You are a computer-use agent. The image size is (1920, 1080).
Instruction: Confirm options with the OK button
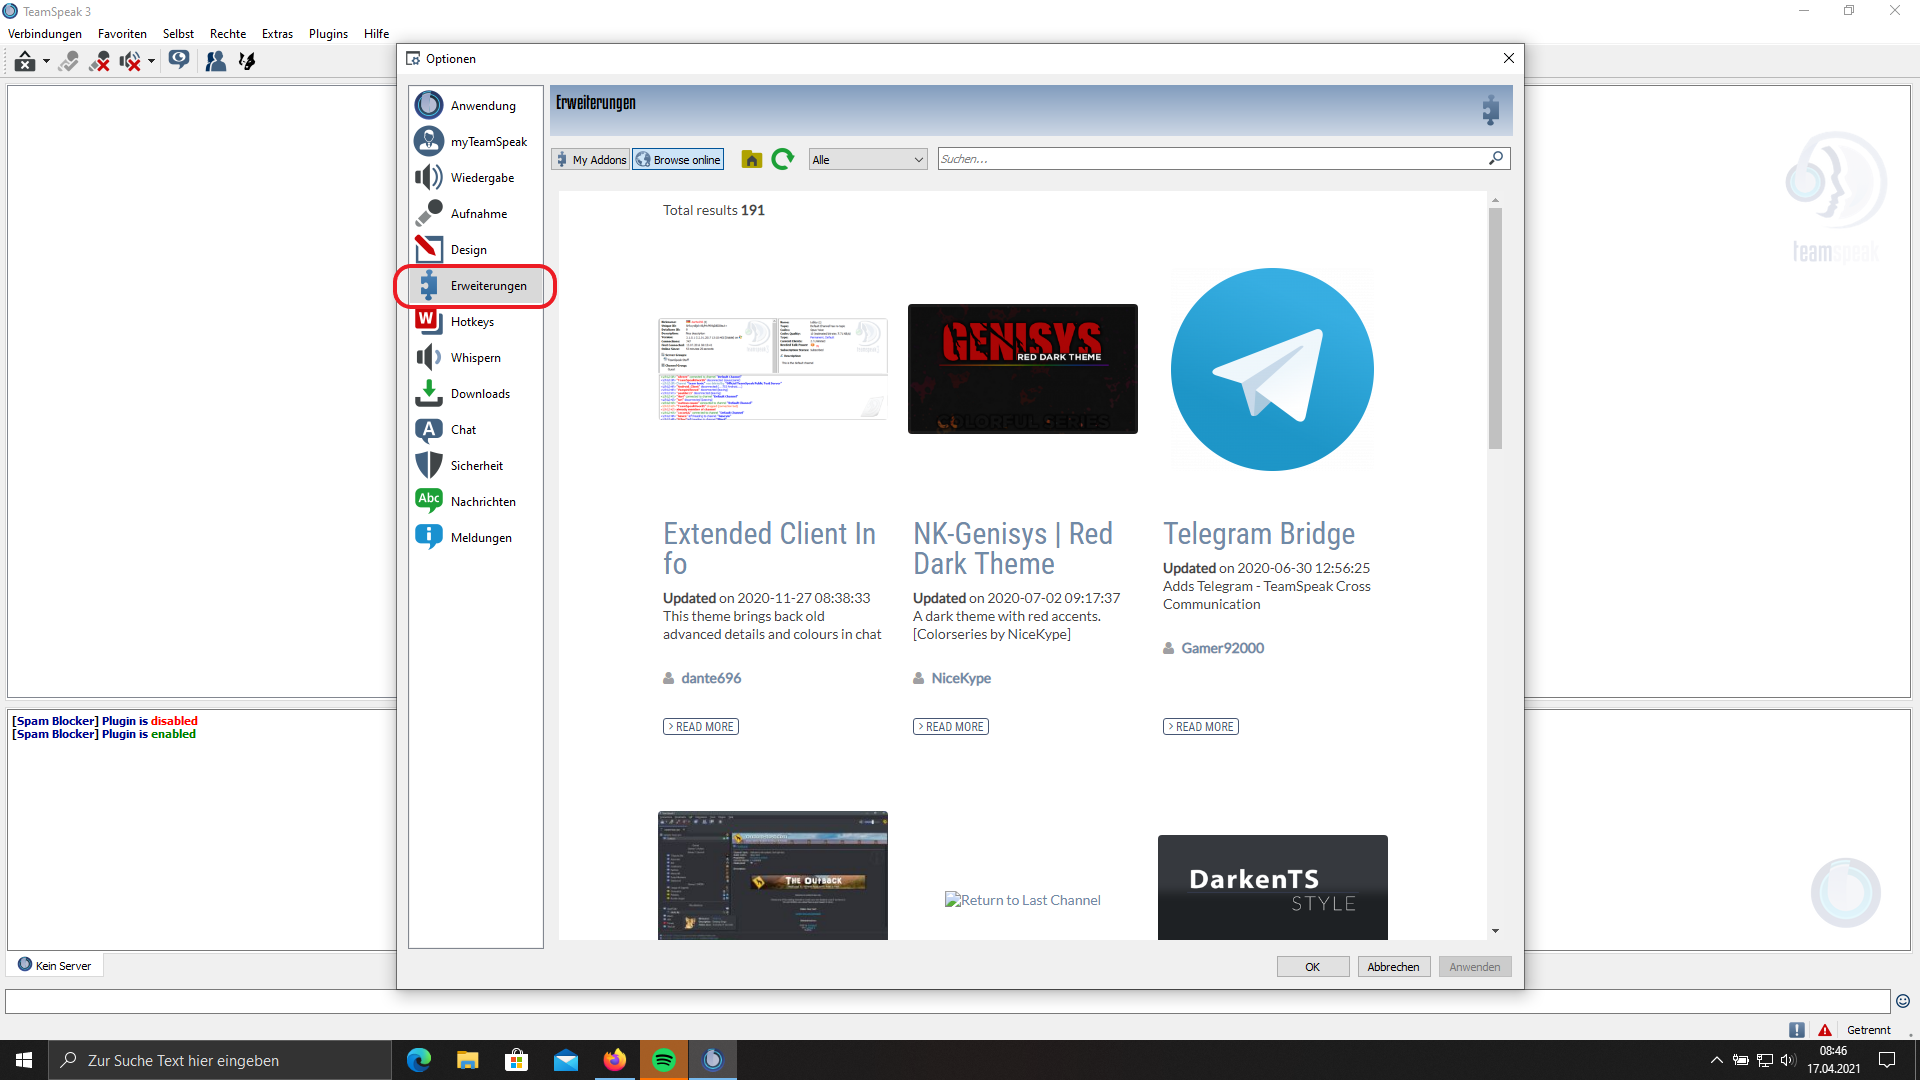(1312, 966)
